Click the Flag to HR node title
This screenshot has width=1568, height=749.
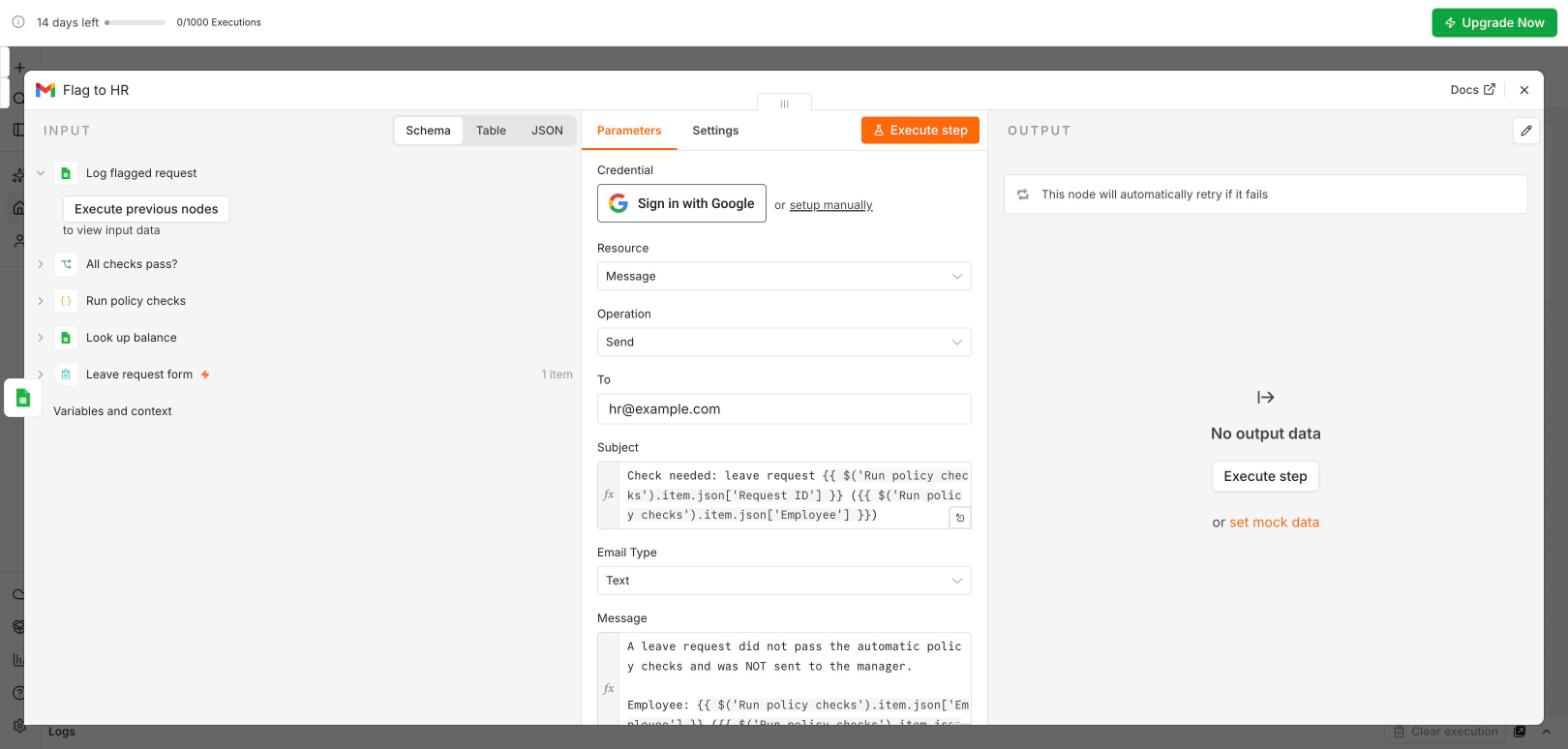point(96,90)
